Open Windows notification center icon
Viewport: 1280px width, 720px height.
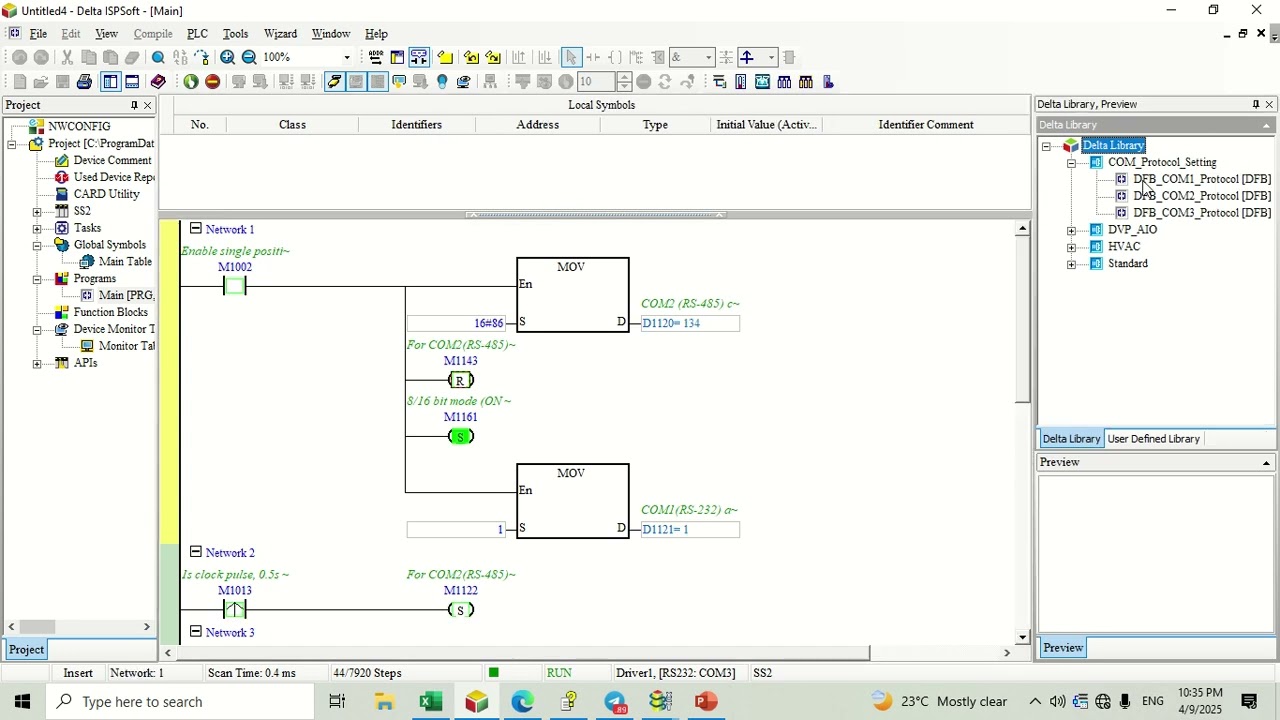[1249, 701]
